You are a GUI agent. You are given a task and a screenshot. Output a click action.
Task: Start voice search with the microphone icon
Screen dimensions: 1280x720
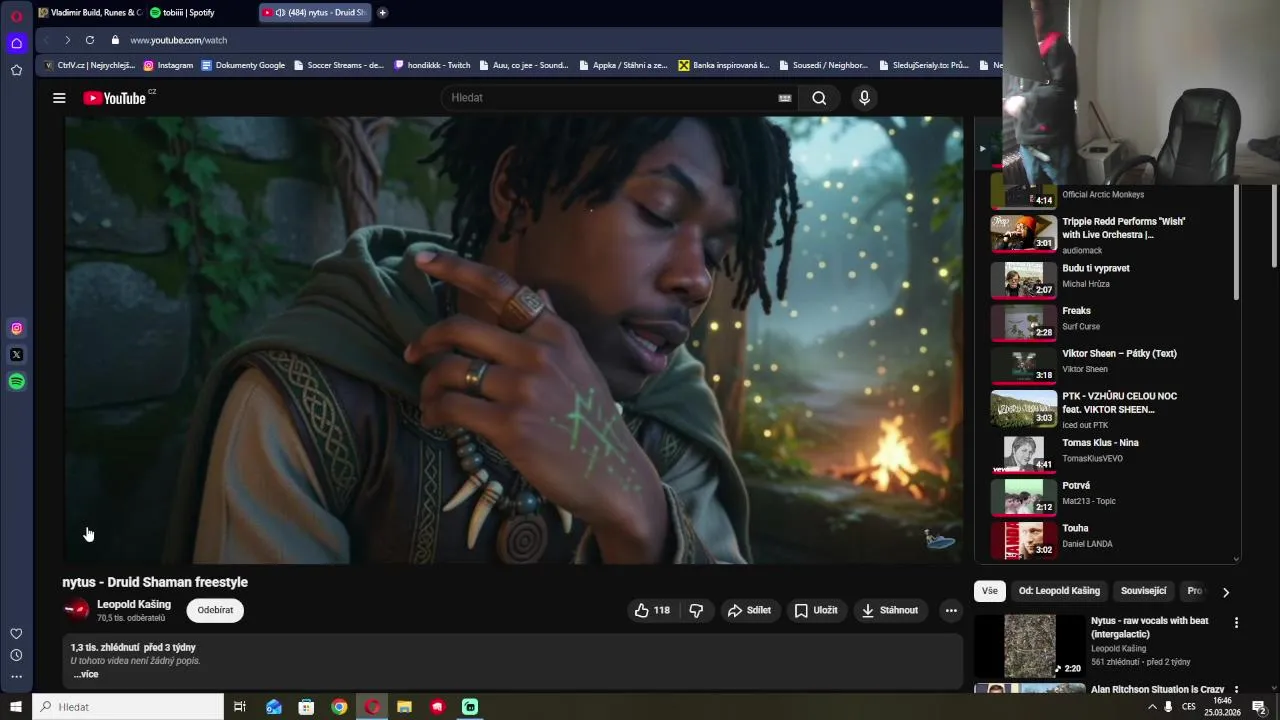pos(865,98)
